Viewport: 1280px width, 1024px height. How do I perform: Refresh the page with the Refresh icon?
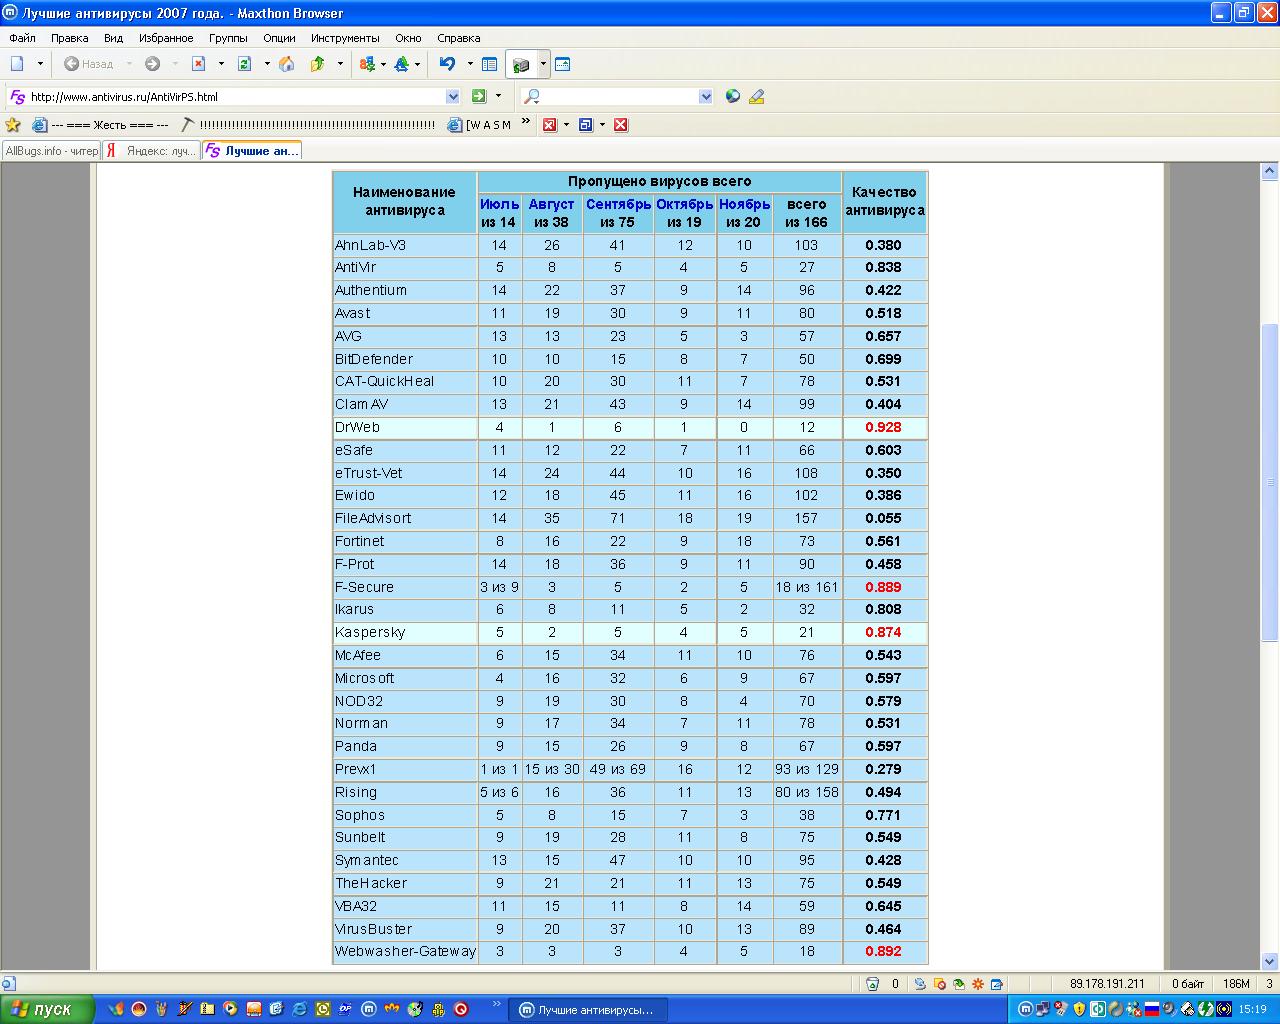(244, 64)
